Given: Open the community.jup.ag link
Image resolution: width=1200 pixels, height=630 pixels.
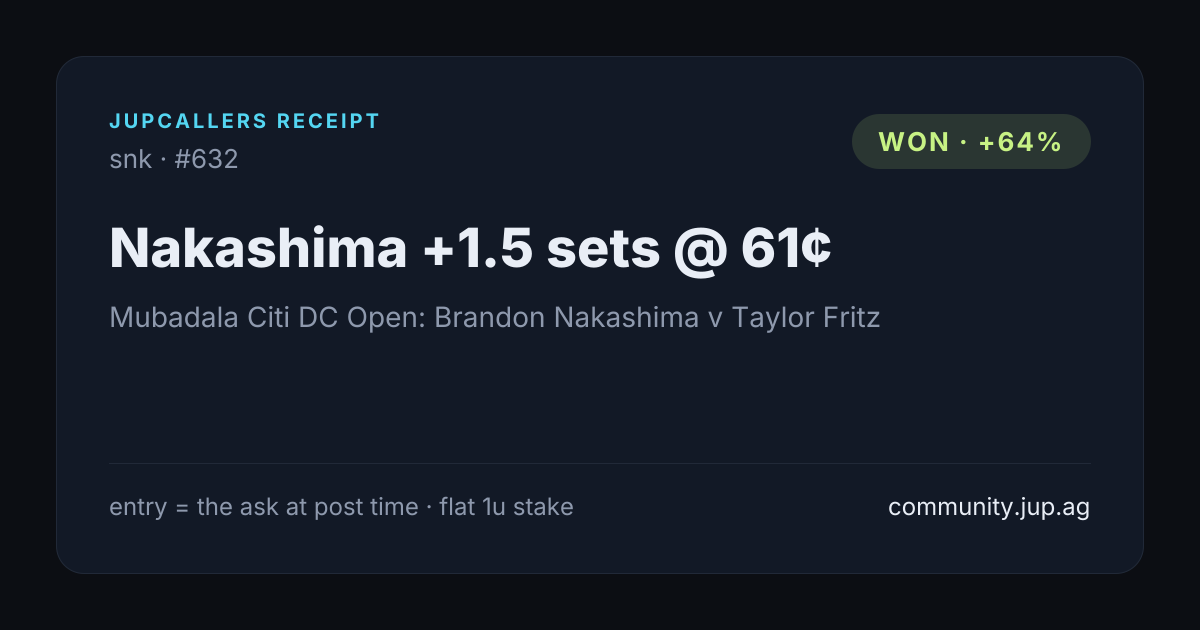Looking at the screenshot, I should click(989, 507).
